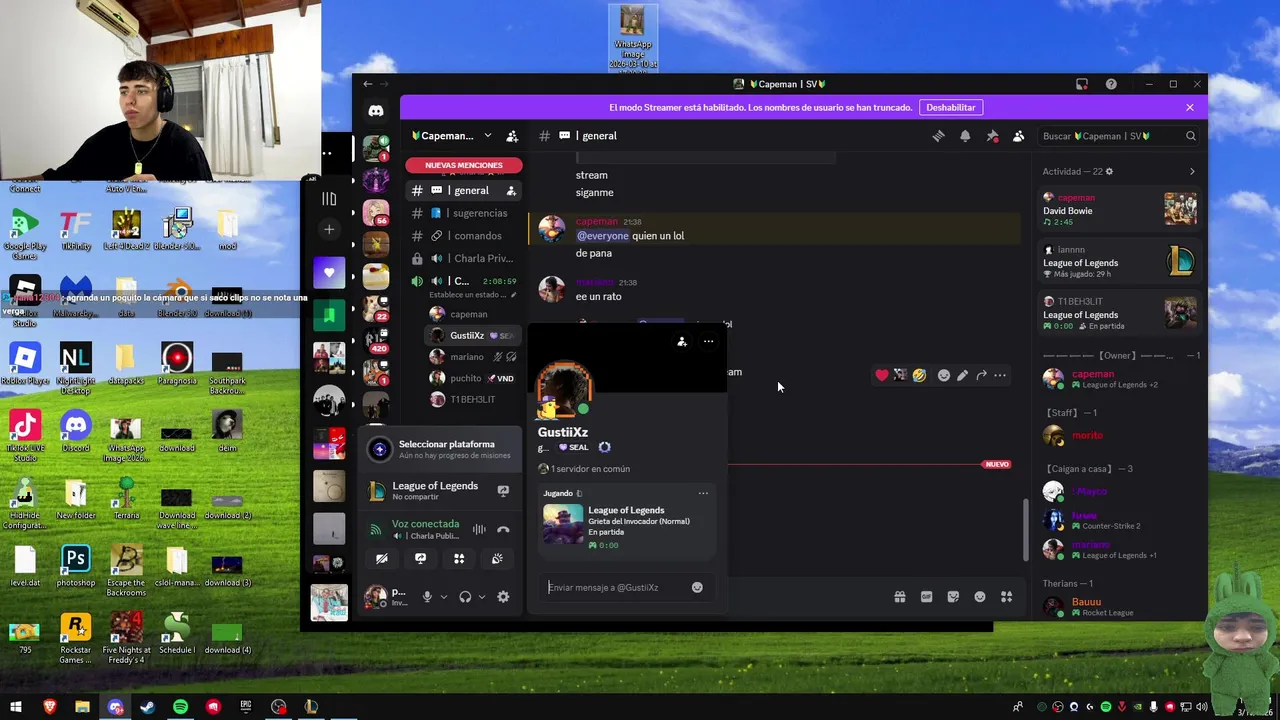Open GIF picker in chat bar
This screenshot has width=1280, height=720.
[x=926, y=597]
